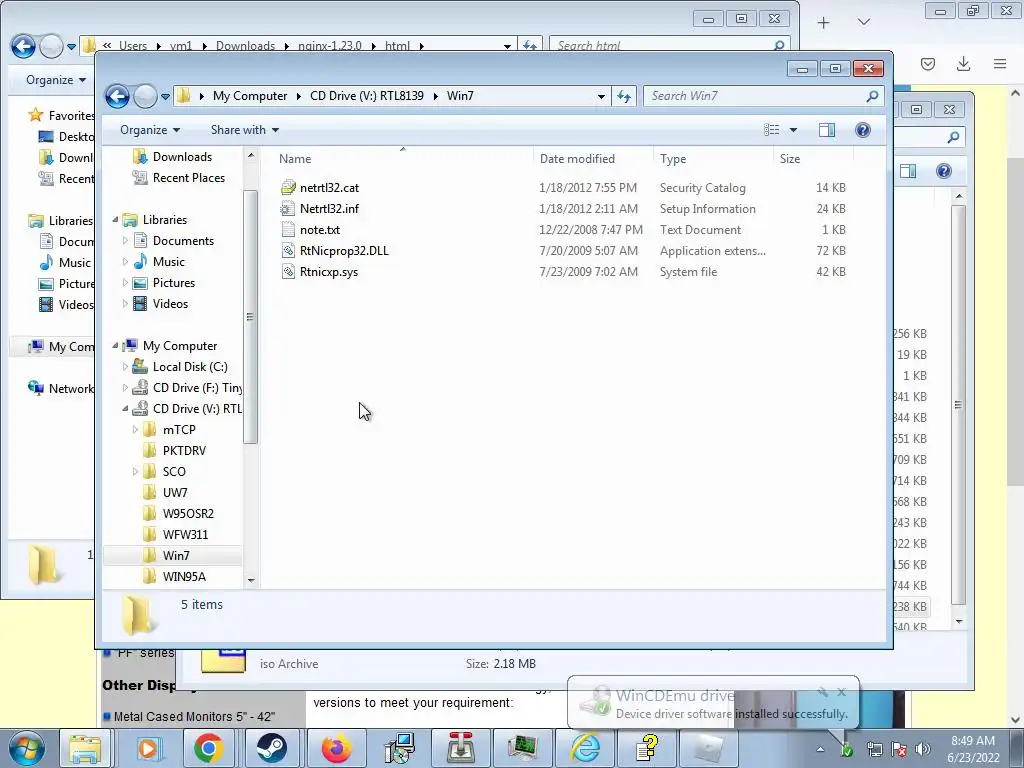Select the netrtl32.cat file icon
Viewport: 1024px width, 768px height.
pyautogui.click(x=288, y=187)
